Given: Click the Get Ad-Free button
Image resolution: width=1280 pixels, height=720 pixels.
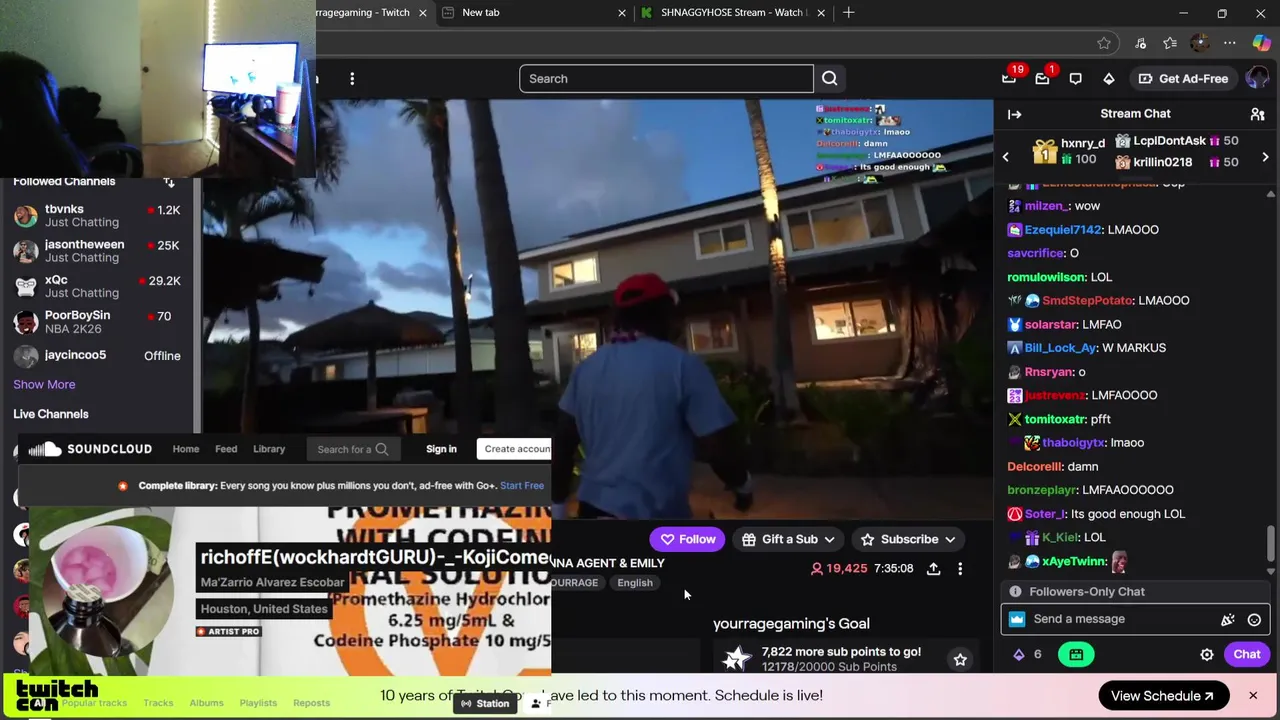Looking at the screenshot, I should [x=1182, y=79].
